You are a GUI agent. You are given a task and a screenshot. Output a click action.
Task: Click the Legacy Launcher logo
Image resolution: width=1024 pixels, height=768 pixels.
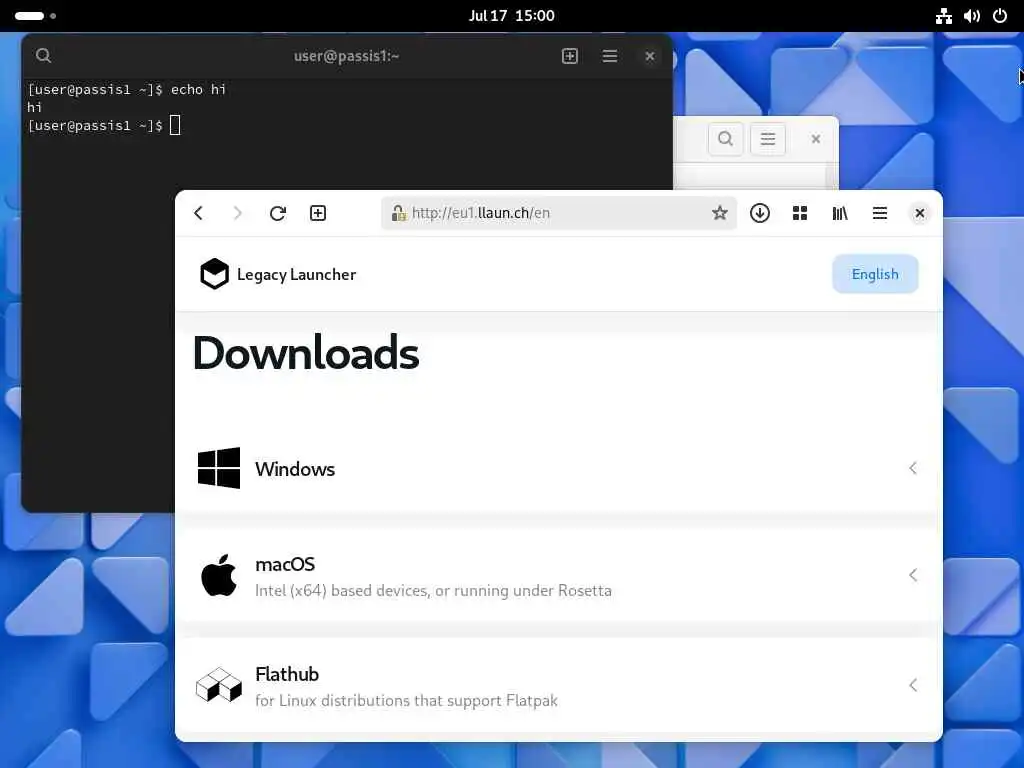click(214, 274)
